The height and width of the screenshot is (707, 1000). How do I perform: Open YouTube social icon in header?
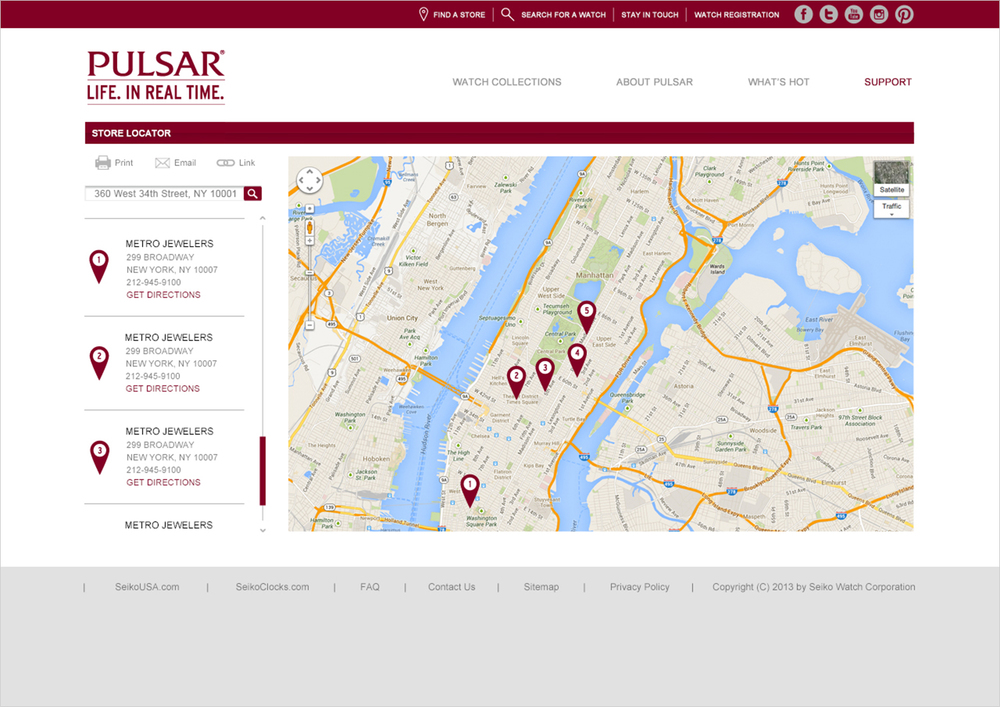coord(854,14)
